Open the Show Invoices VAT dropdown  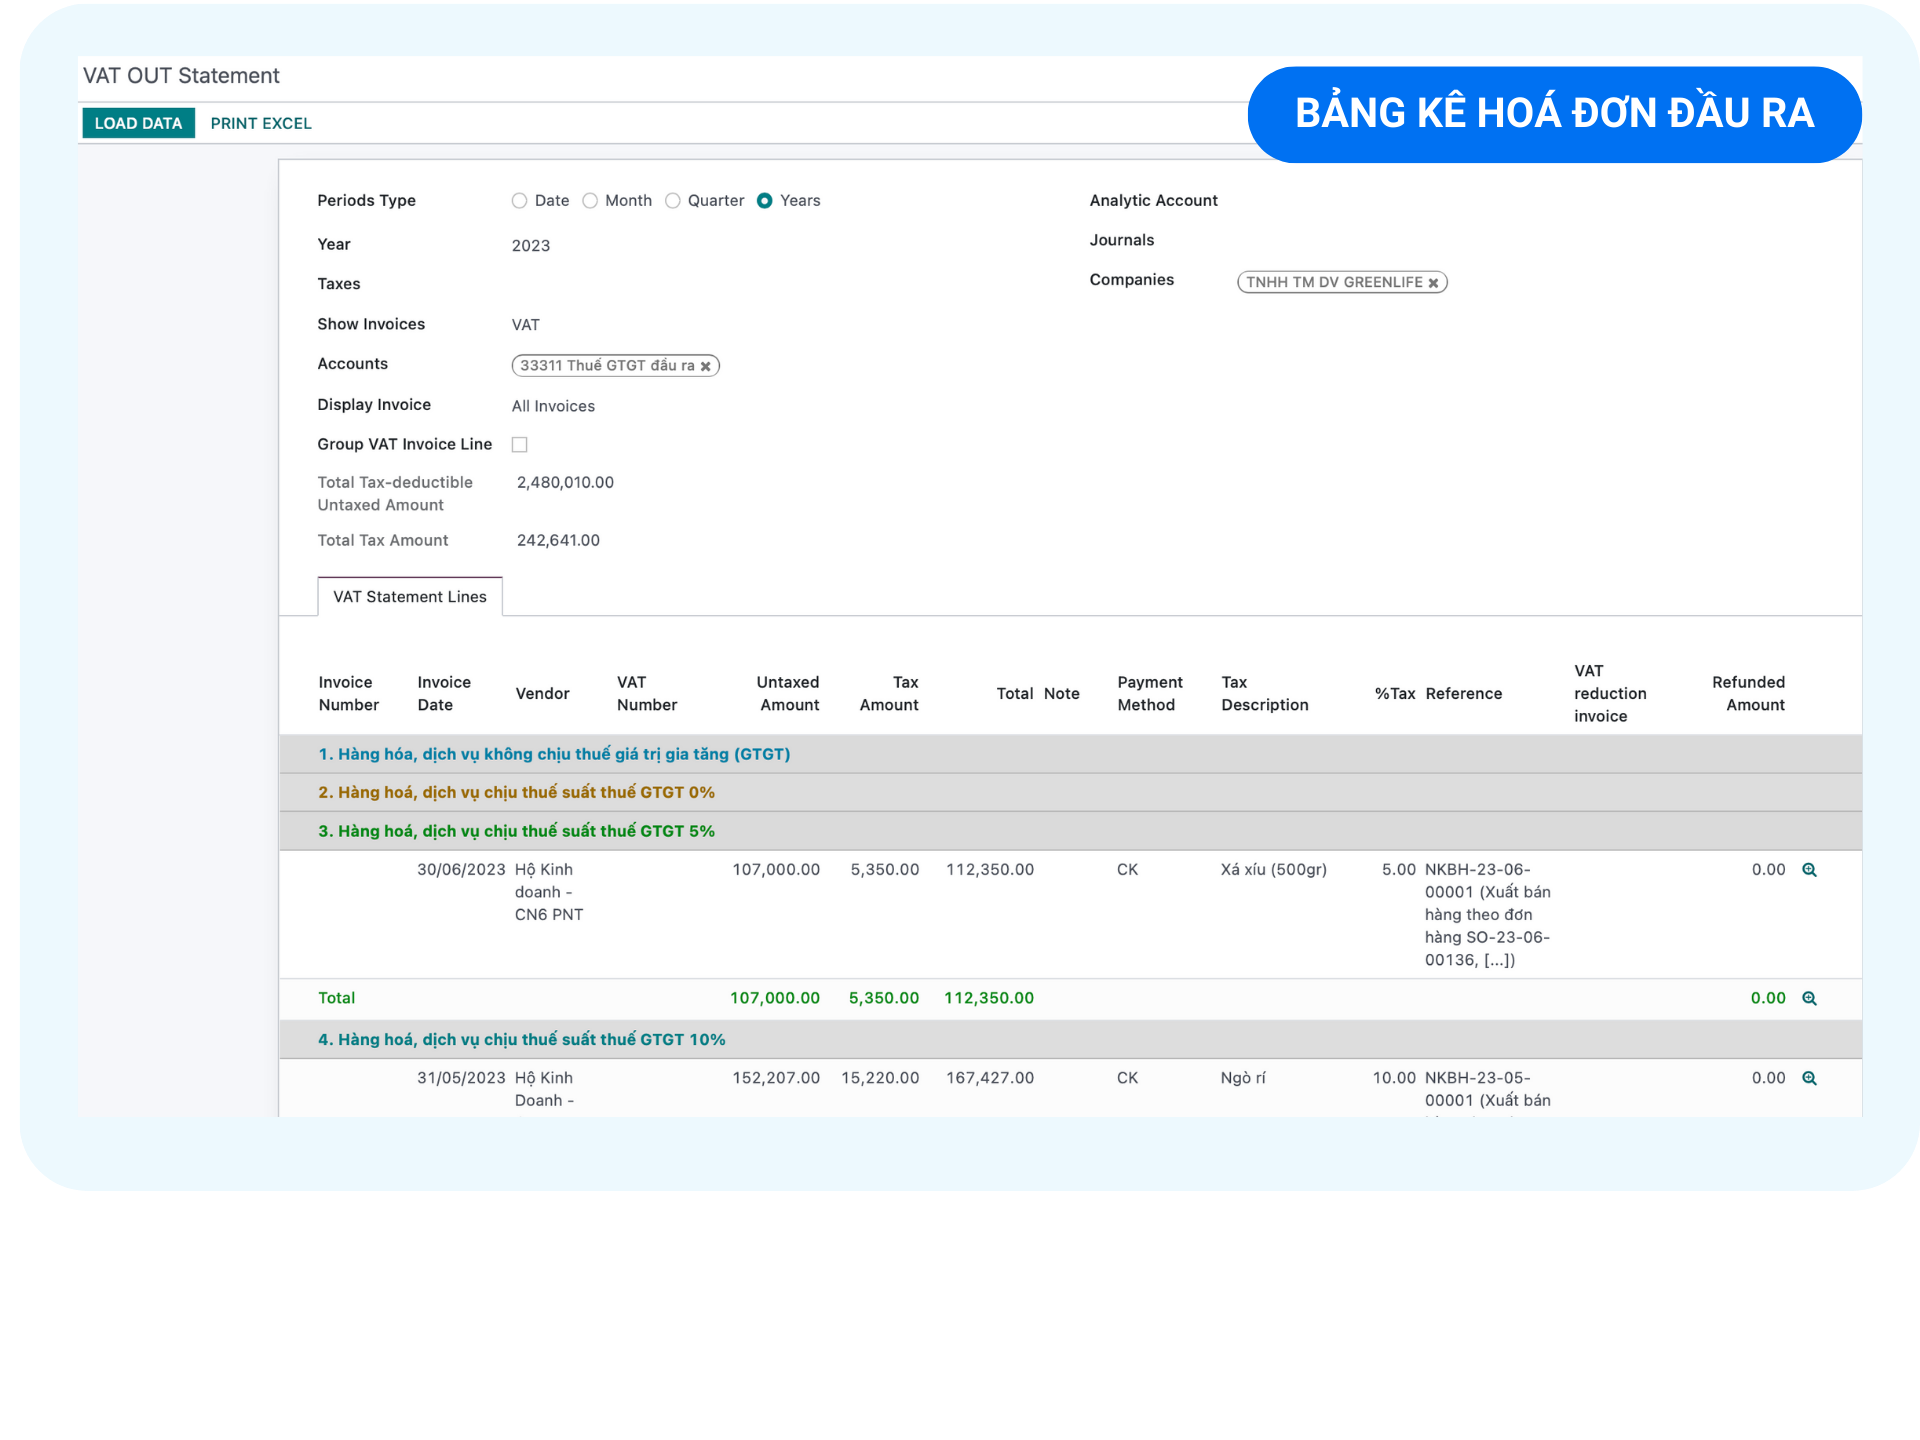tap(526, 325)
